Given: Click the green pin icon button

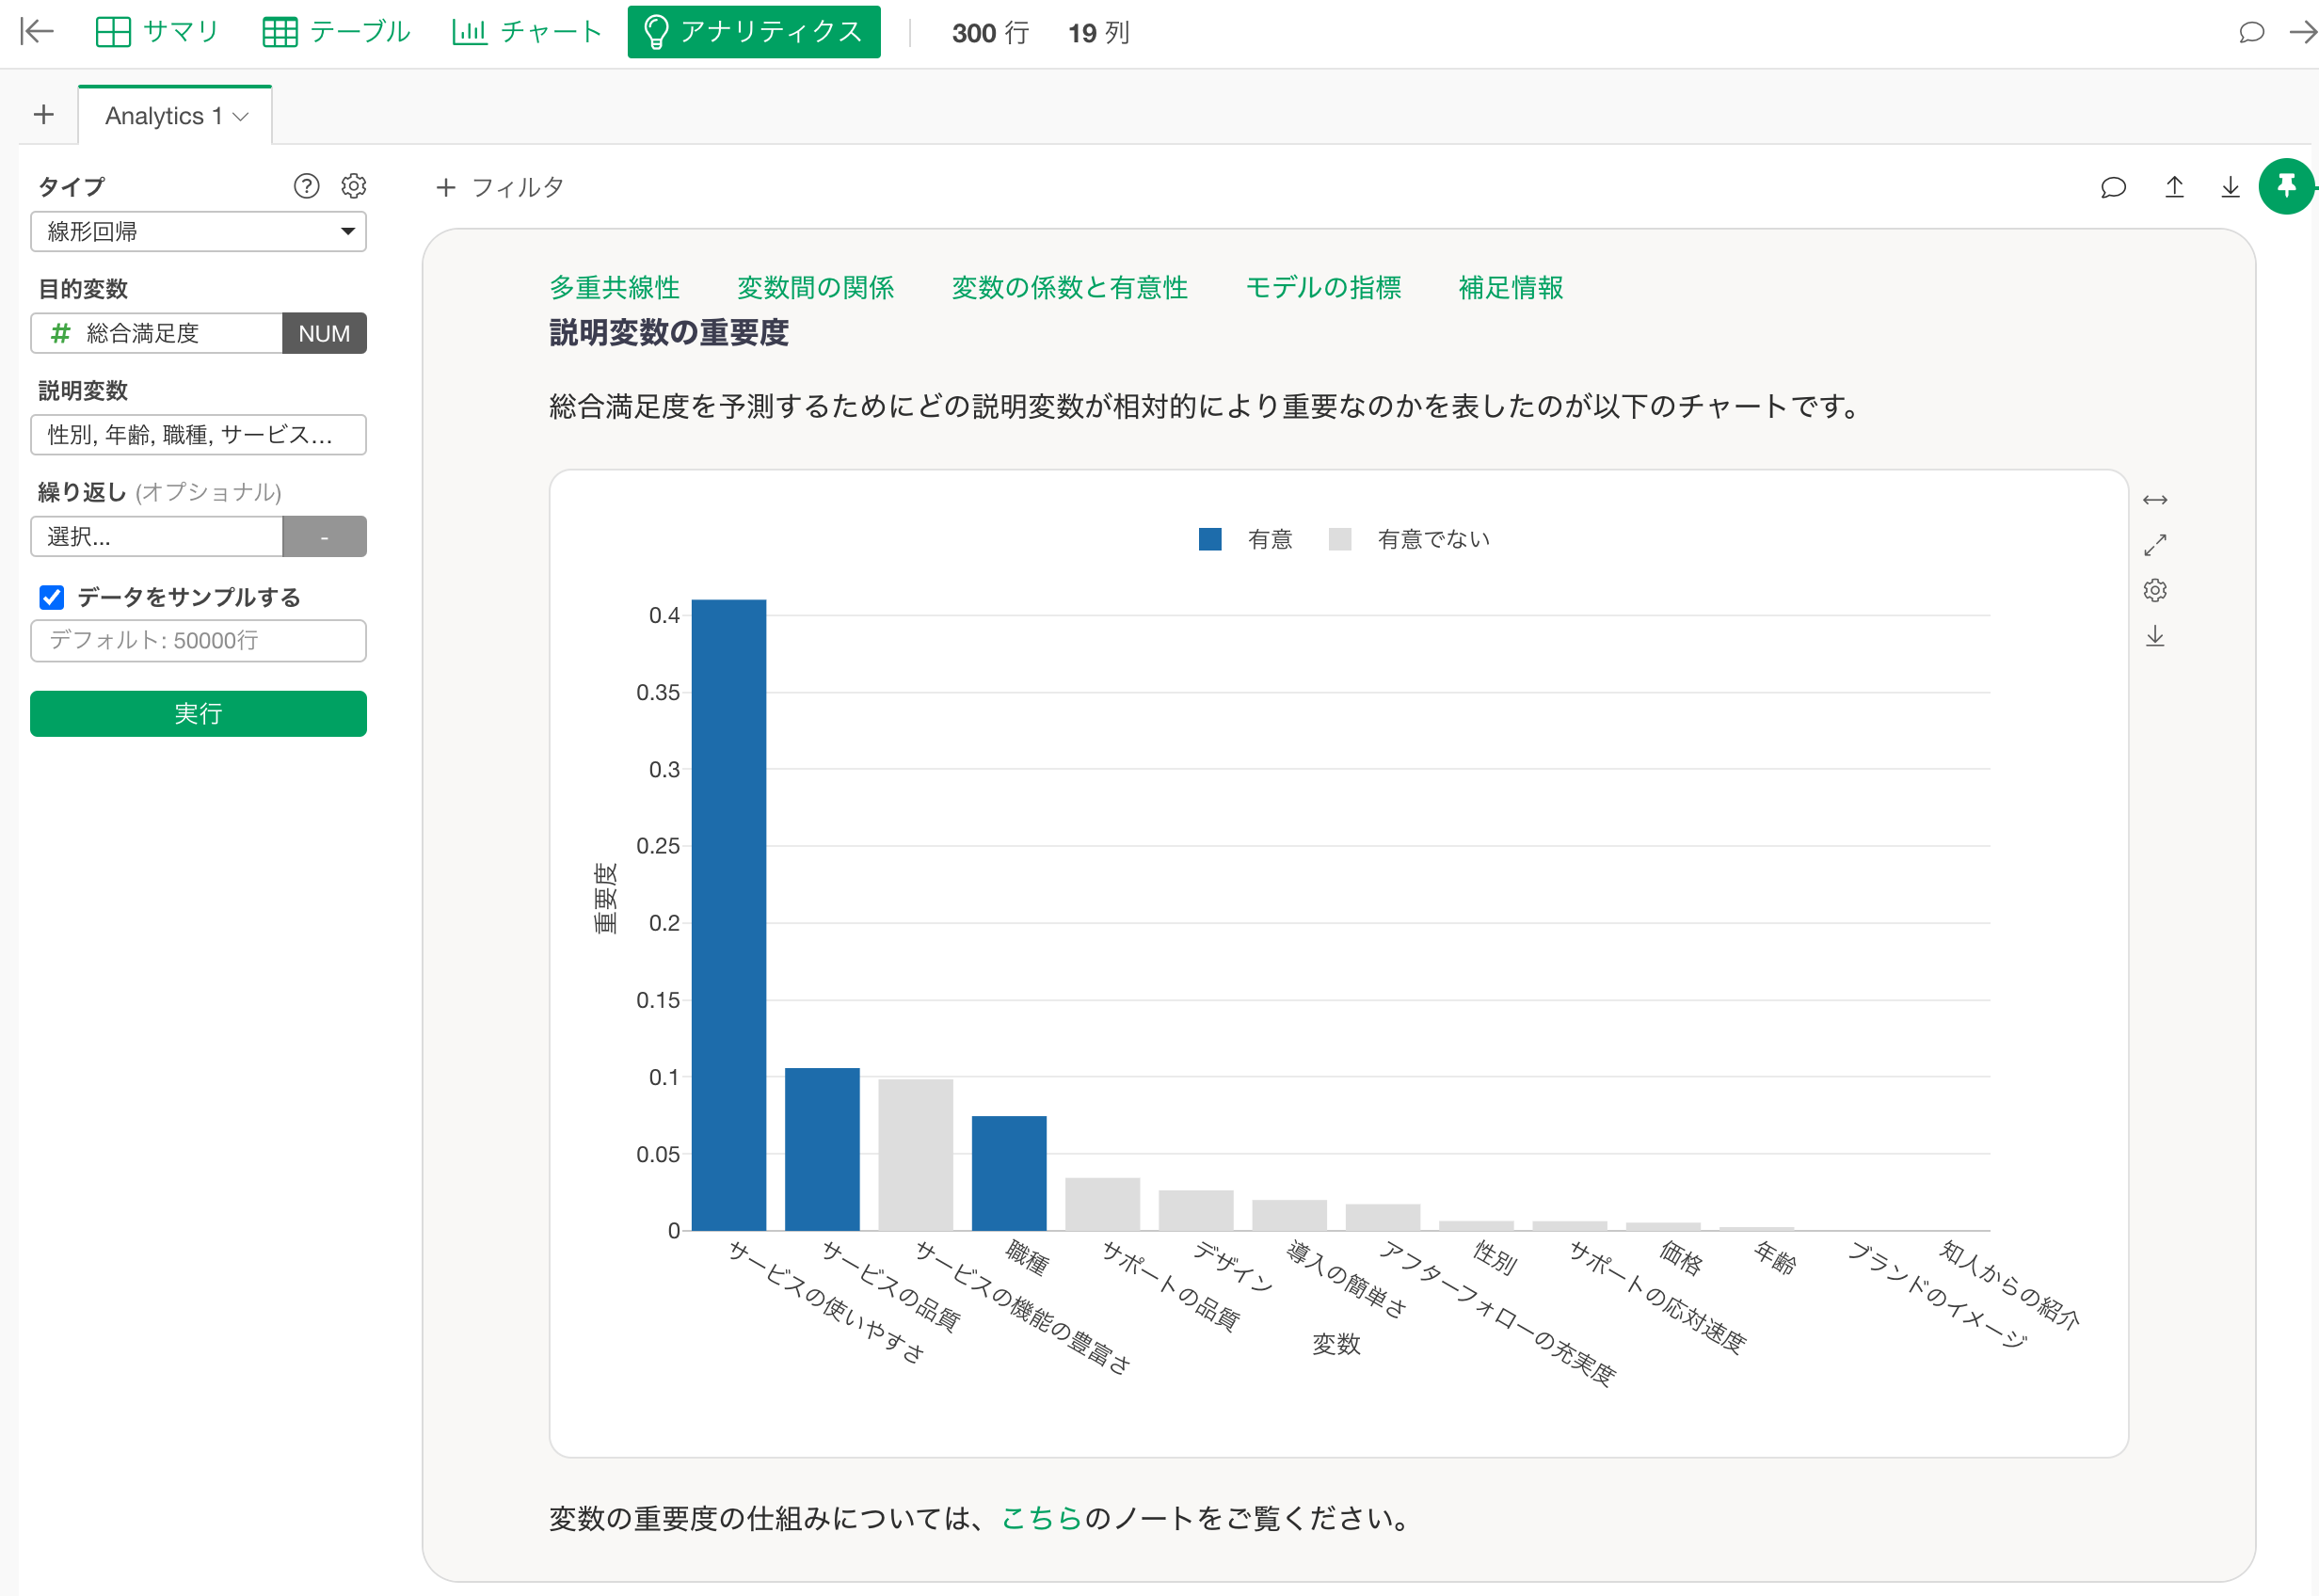Looking at the screenshot, I should click(x=2285, y=186).
